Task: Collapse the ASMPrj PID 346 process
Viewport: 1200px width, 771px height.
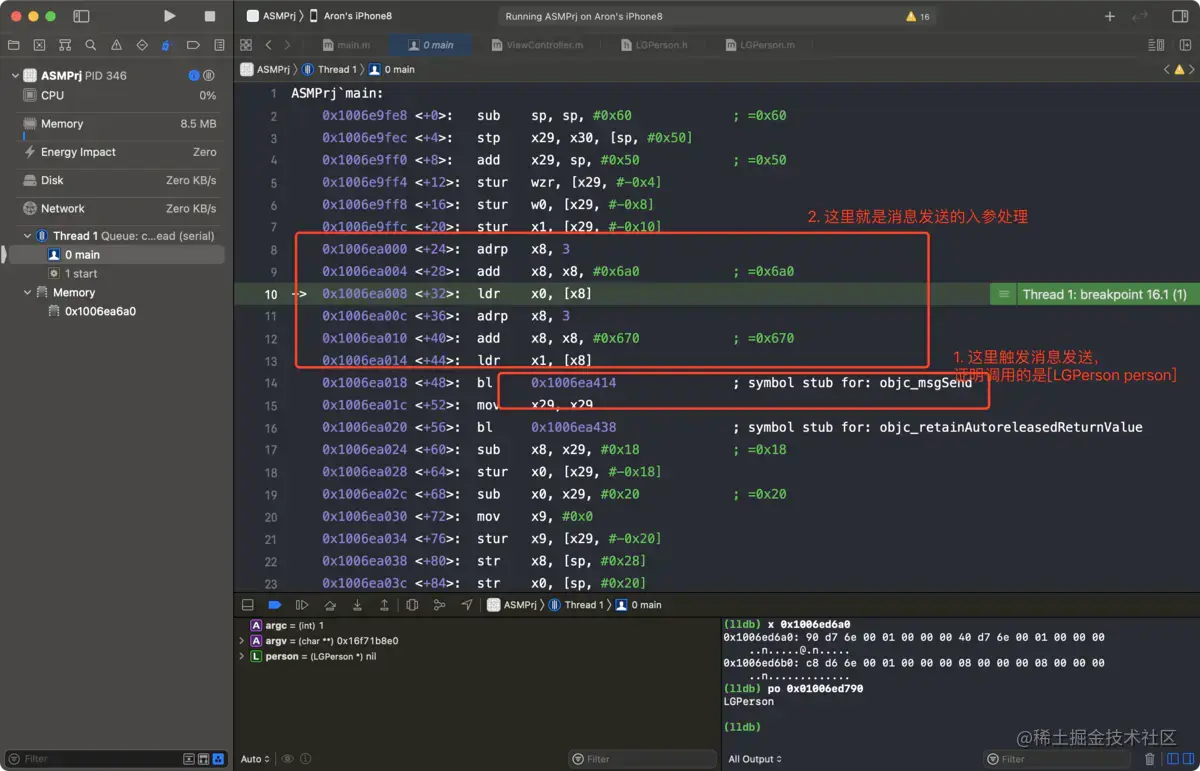Action: 15,76
